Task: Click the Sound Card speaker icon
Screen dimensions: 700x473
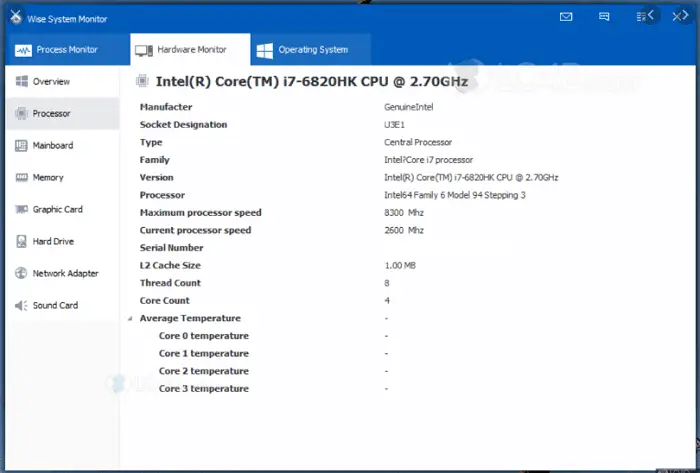Action: coord(21,305)
